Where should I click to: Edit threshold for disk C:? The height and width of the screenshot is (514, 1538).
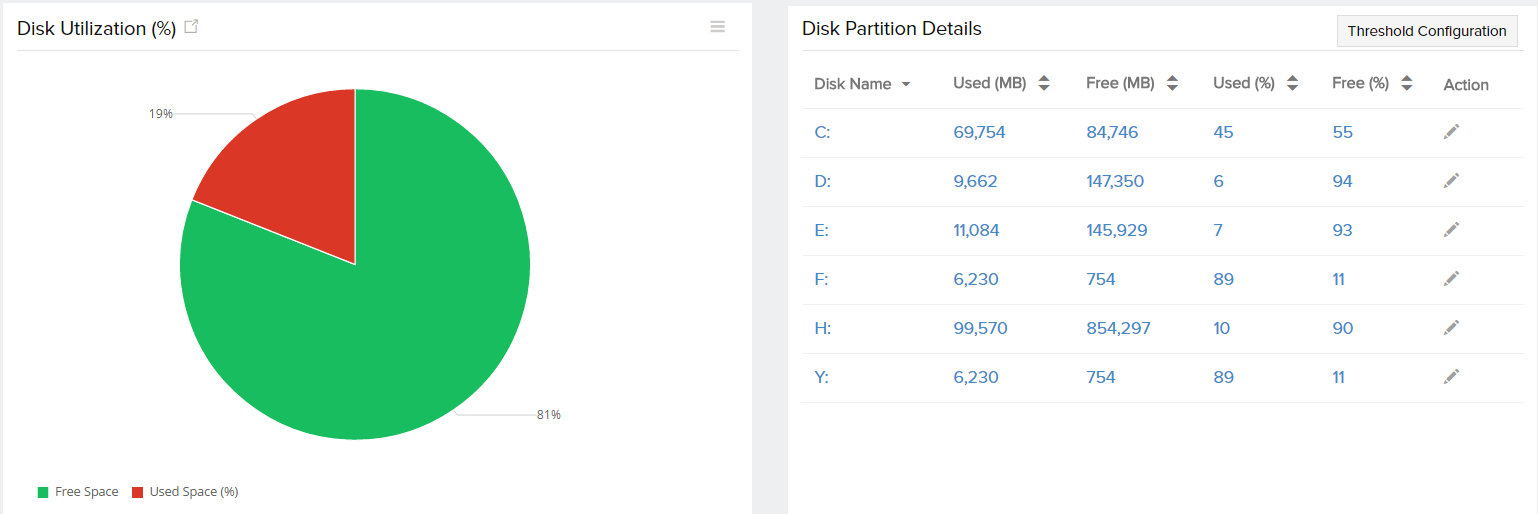1451,132
